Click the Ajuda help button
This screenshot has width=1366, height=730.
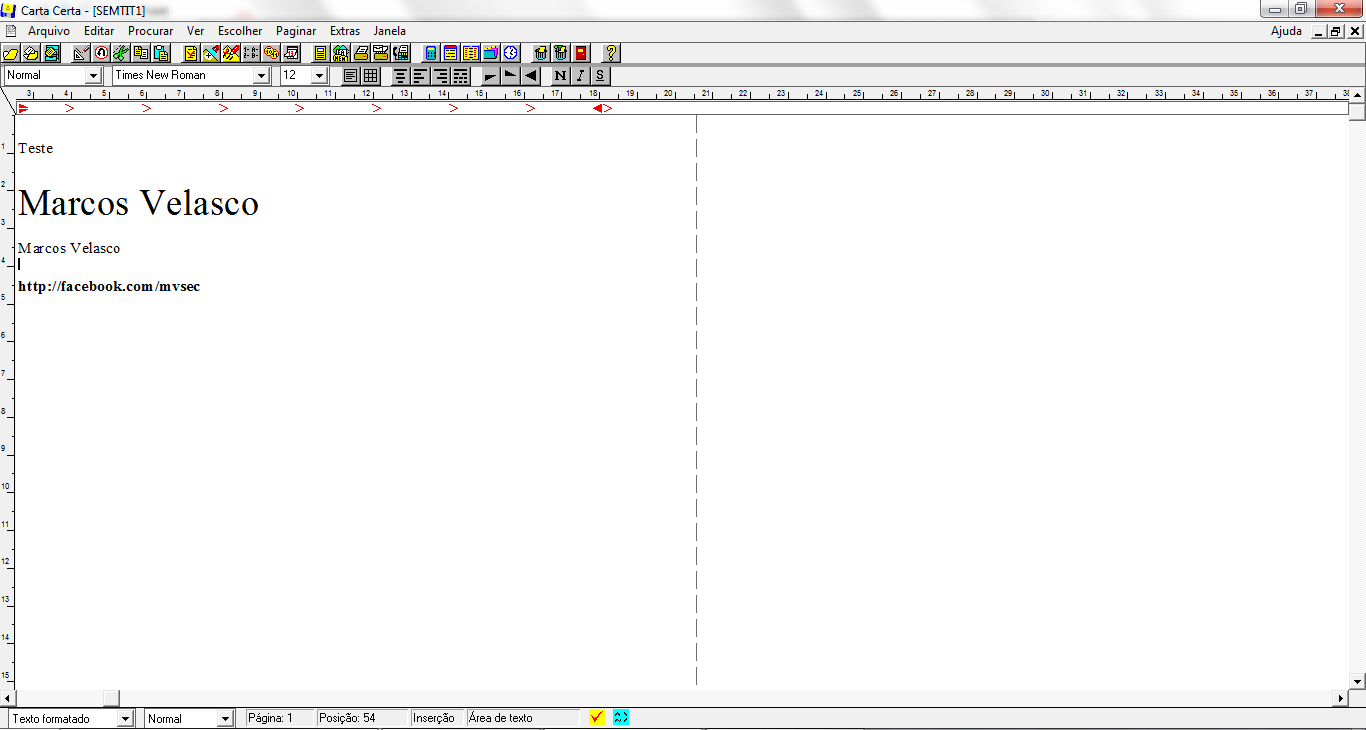click(x=1286, y=31)
